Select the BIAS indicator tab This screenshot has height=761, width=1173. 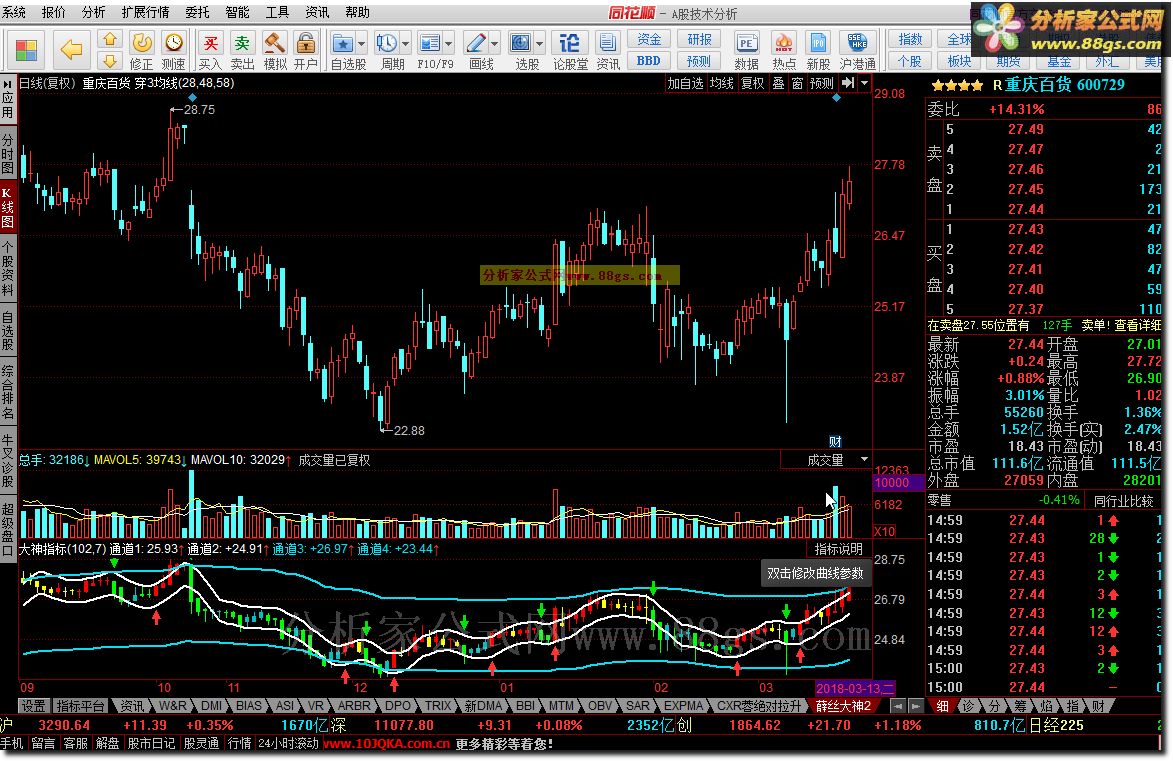pyautogui.click(x=248, y=706)
